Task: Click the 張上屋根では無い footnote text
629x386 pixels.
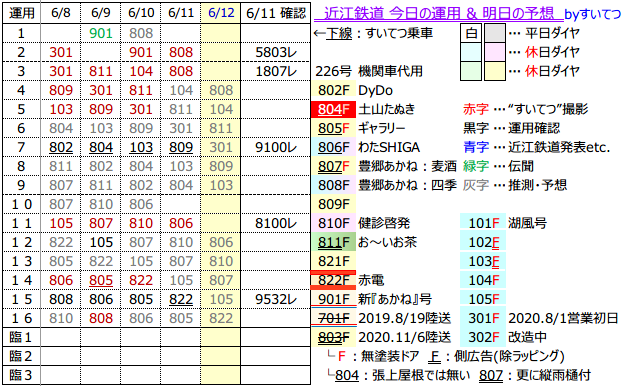Action: click(421, 376)
